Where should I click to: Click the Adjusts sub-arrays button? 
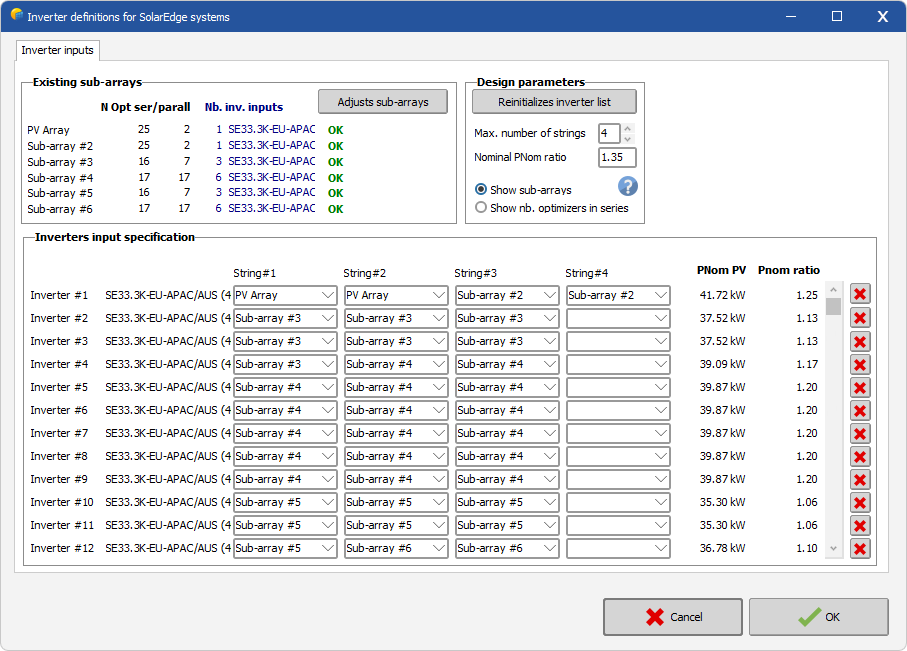(383, 102)
